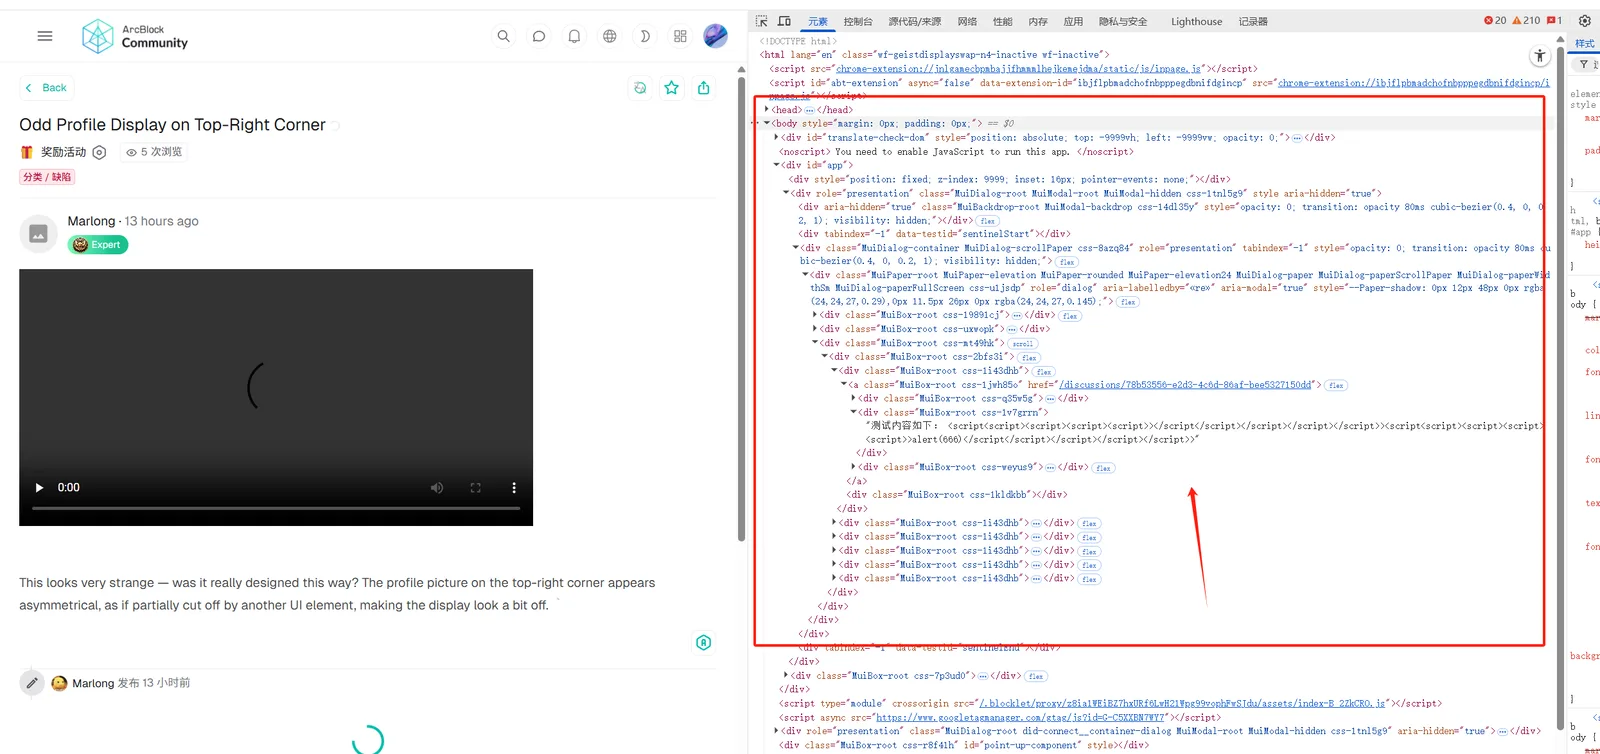The height and width of the screenshot is (754, 1600).
Task: Activate DevTools element inspector picker
Action: [762, 21]
